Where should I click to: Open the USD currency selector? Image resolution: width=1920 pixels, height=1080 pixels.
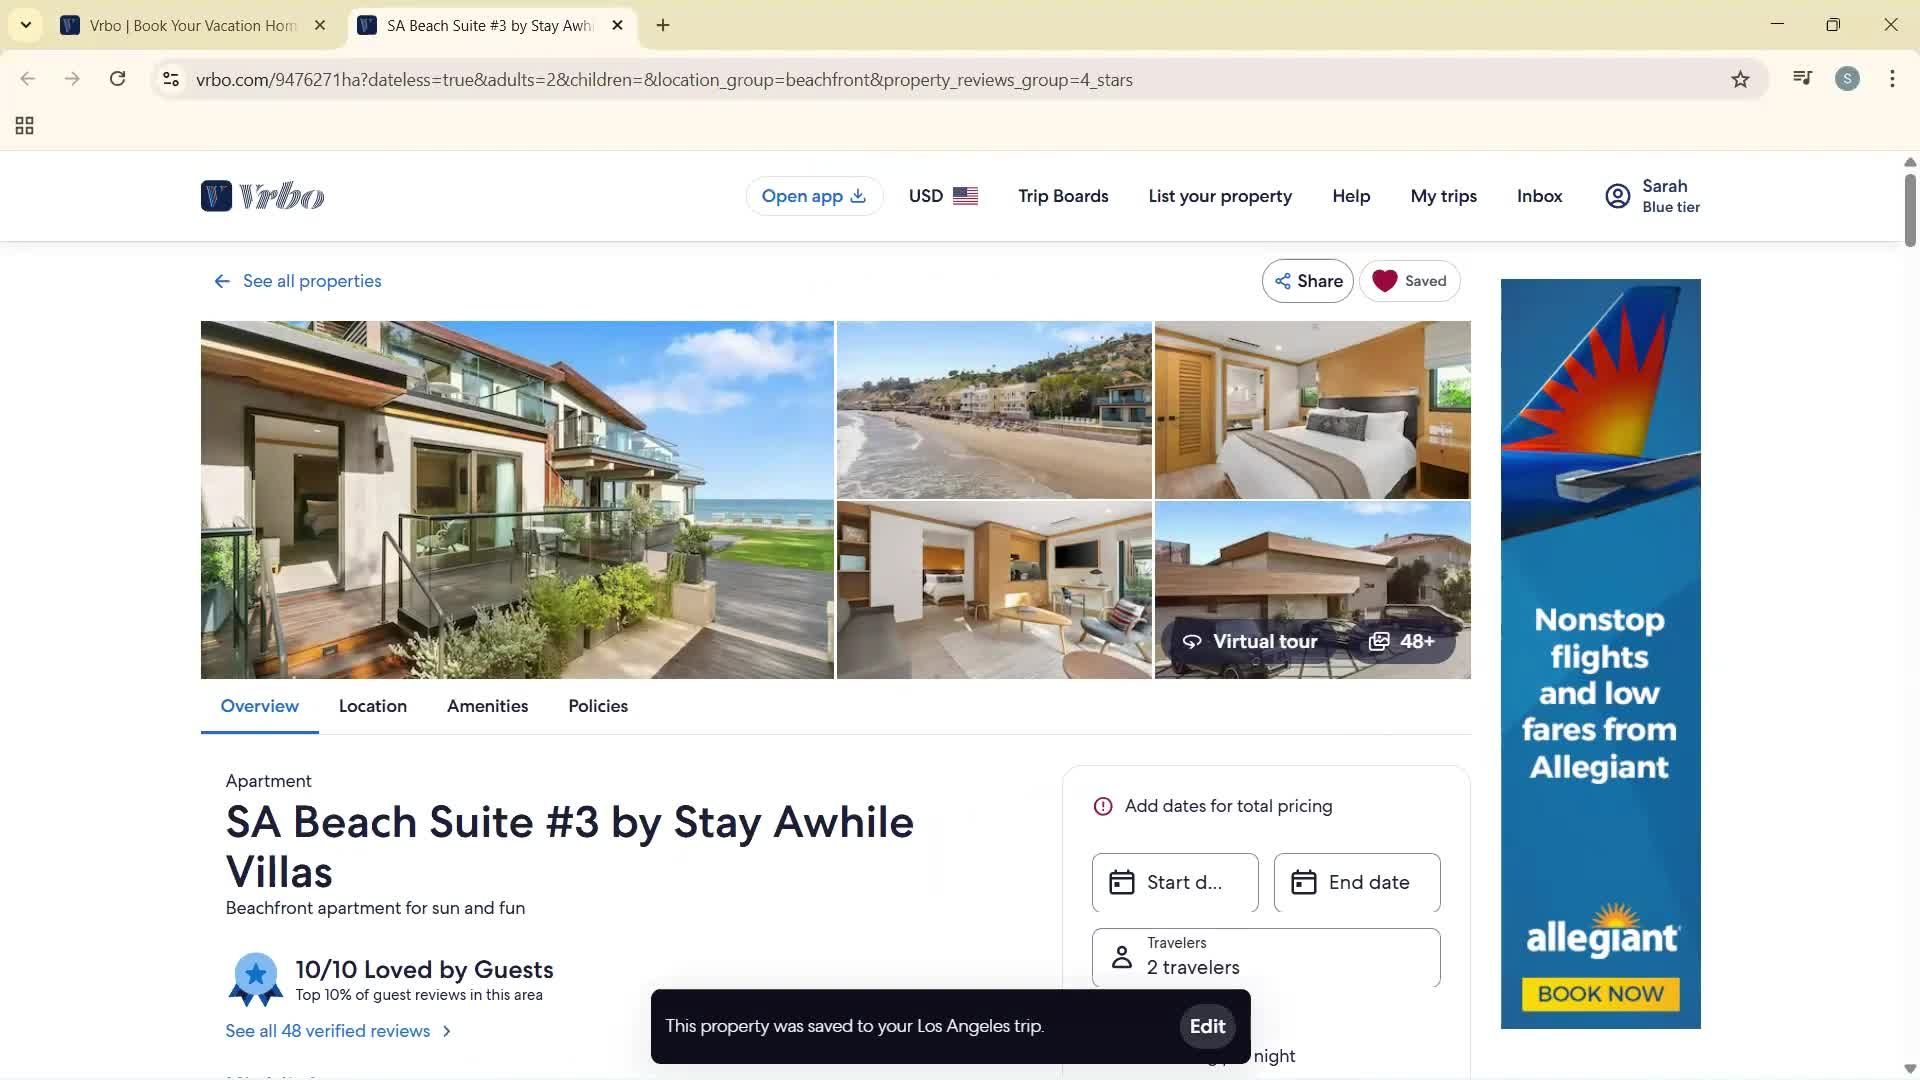943,196
